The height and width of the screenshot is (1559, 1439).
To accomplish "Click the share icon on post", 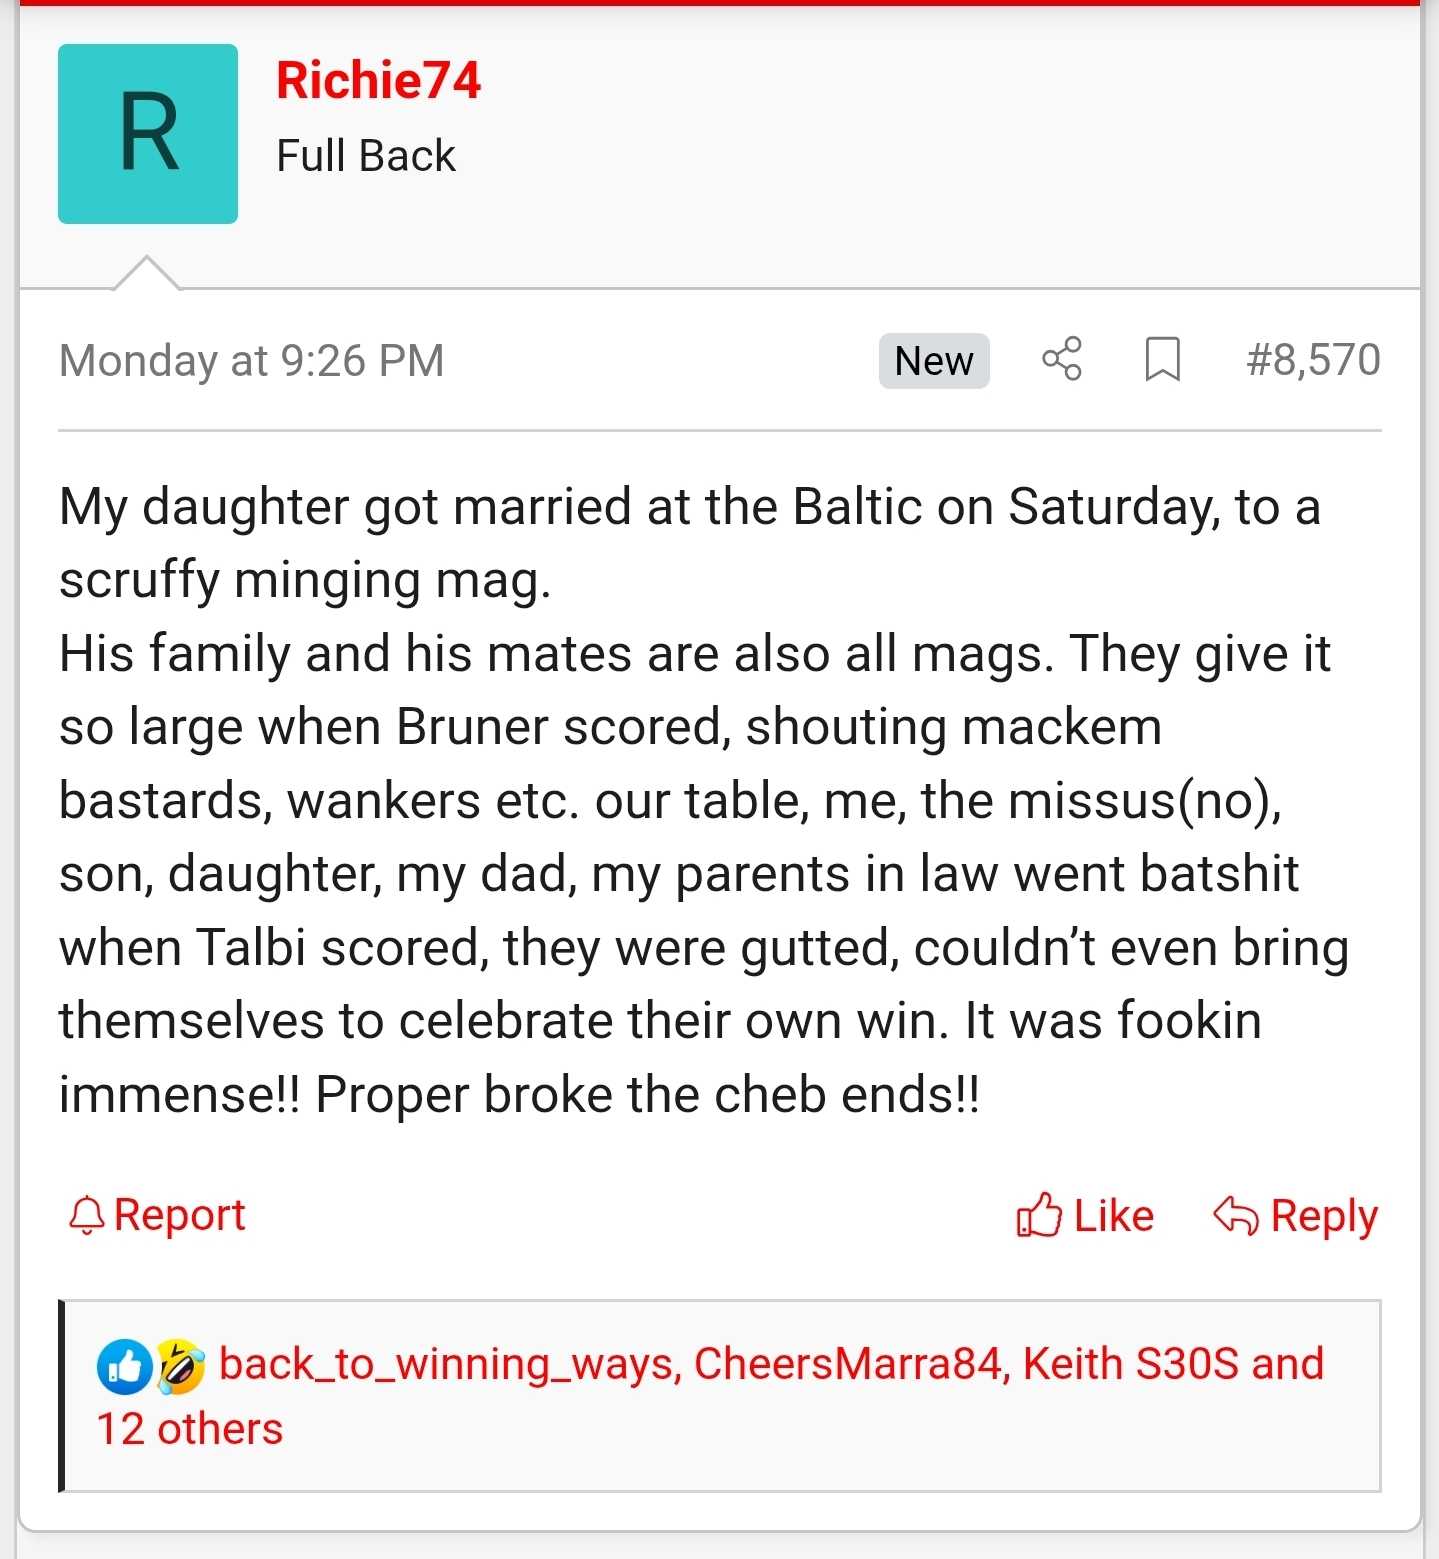I will point(1061,359).
